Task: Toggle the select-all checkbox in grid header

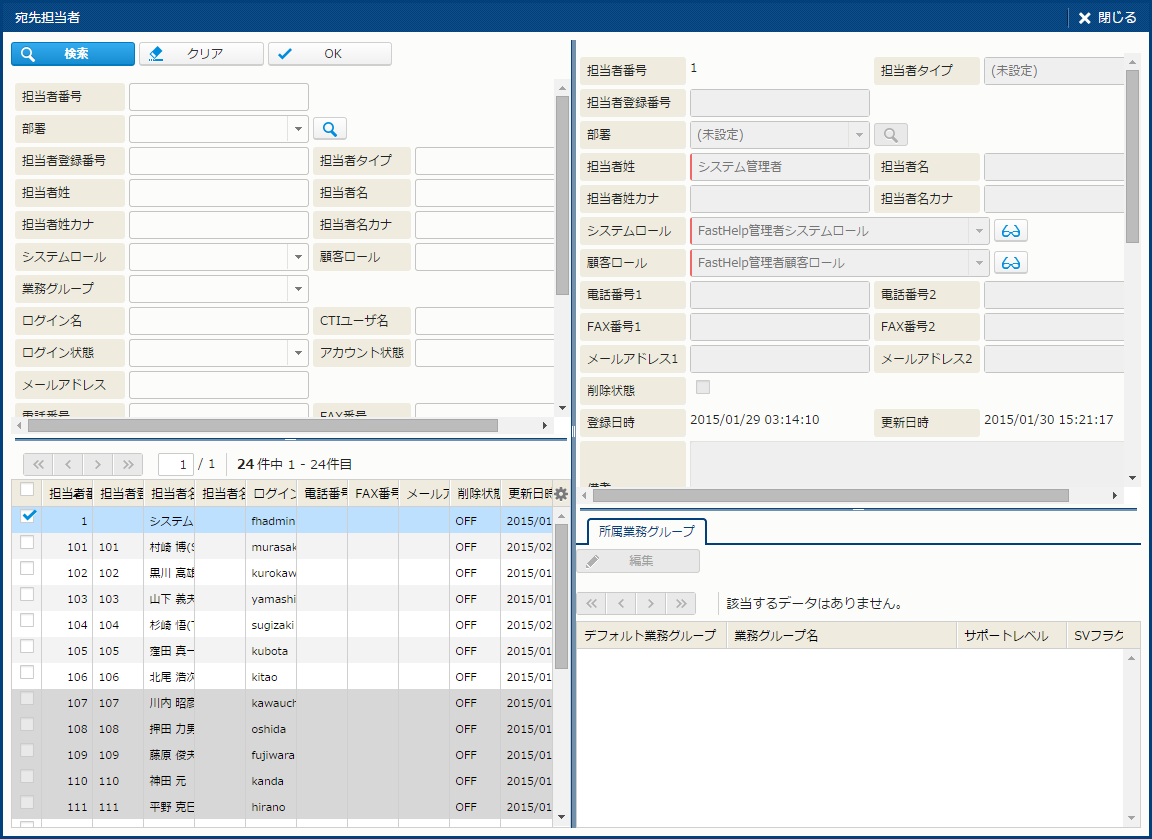Action: click(28, 490)
